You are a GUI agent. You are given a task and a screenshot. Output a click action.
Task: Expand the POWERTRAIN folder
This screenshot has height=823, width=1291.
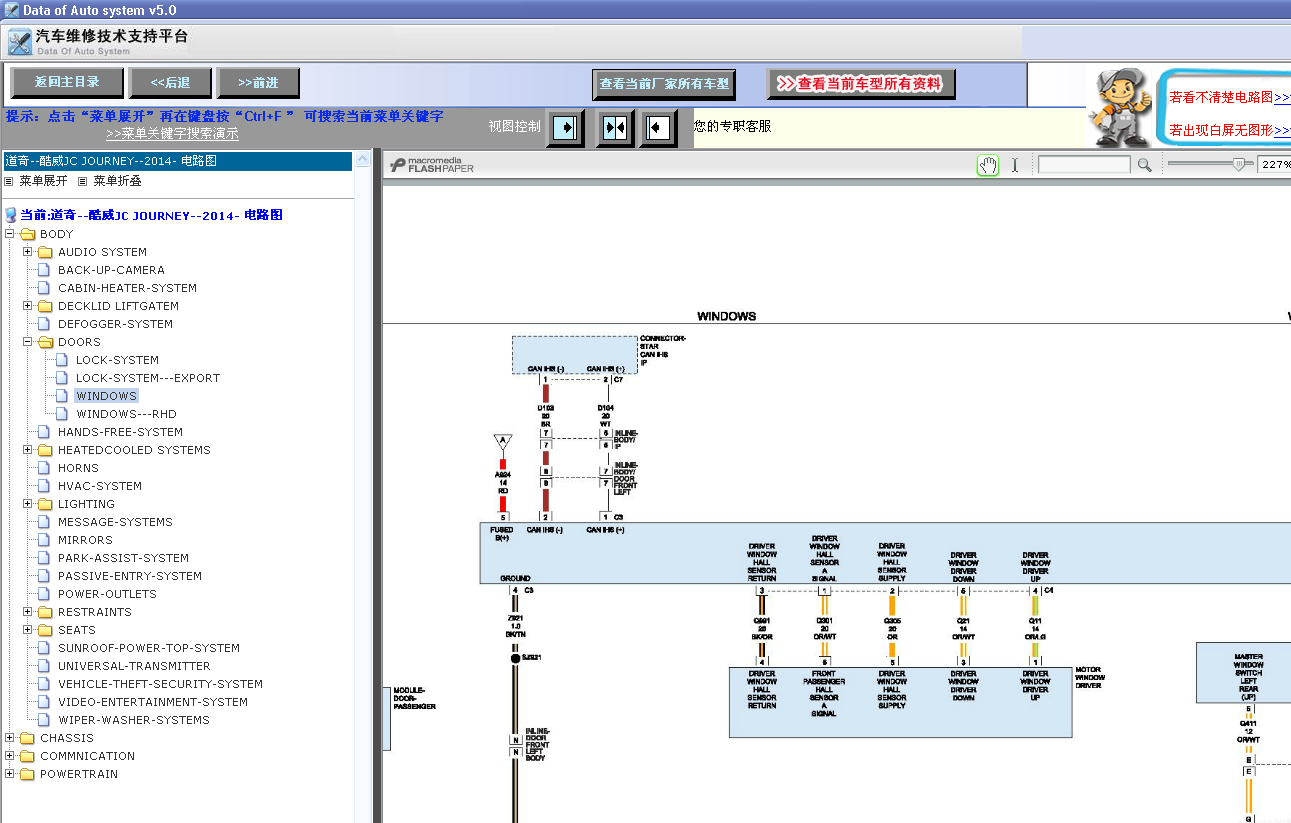pyautogui.click(x=10, y=774)
